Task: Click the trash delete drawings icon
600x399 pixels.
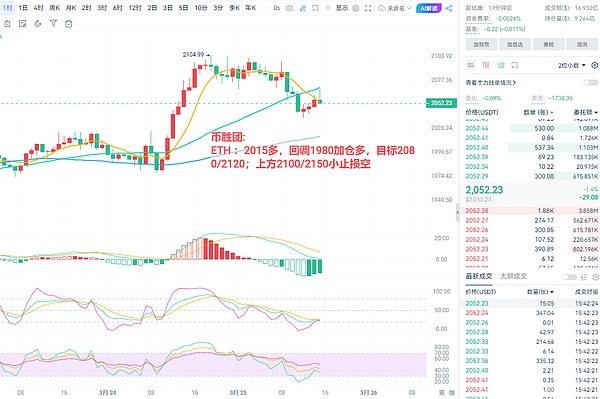Action: point(68,24)
